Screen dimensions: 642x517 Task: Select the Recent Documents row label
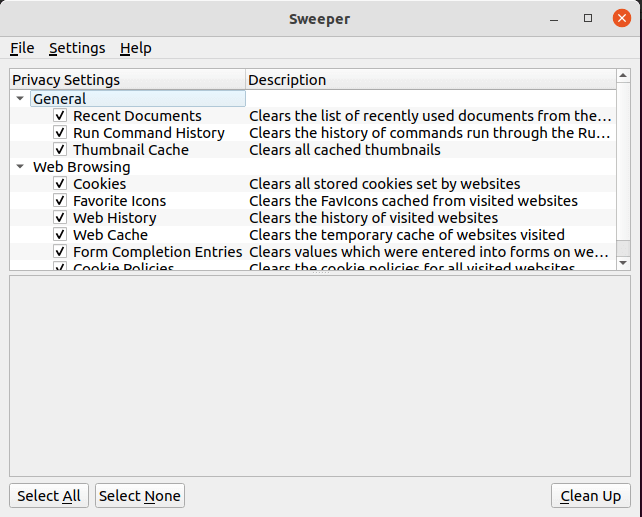pyautogui.click(x=137, y=116)
